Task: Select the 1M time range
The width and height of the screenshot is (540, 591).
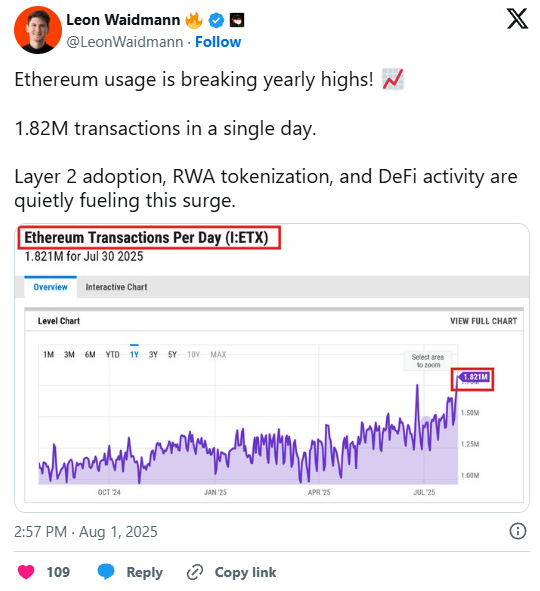Action: 48,355
